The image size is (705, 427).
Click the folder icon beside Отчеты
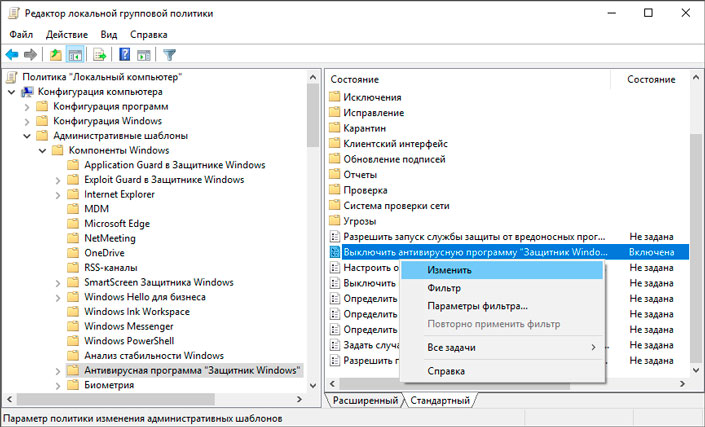click(335, 174)
